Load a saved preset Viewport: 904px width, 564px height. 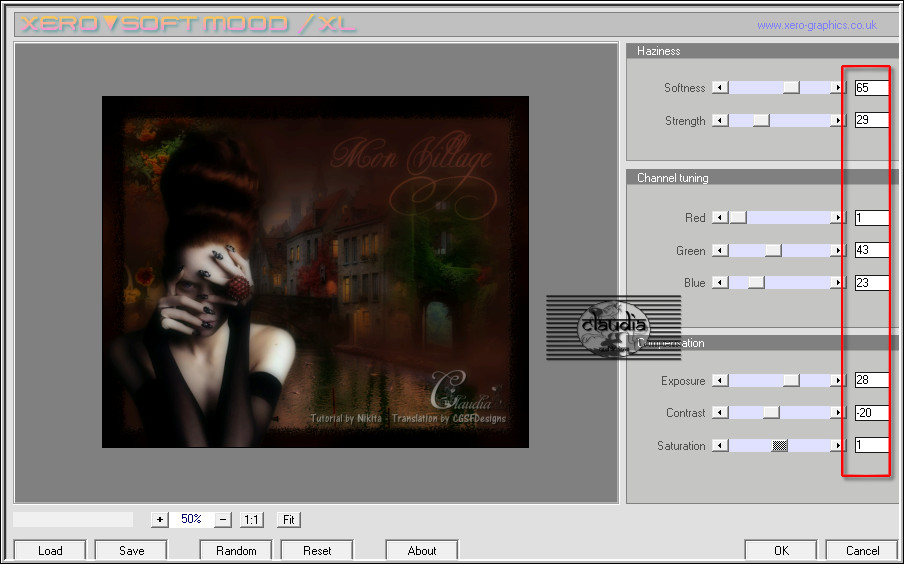click(x=50, y=551)
